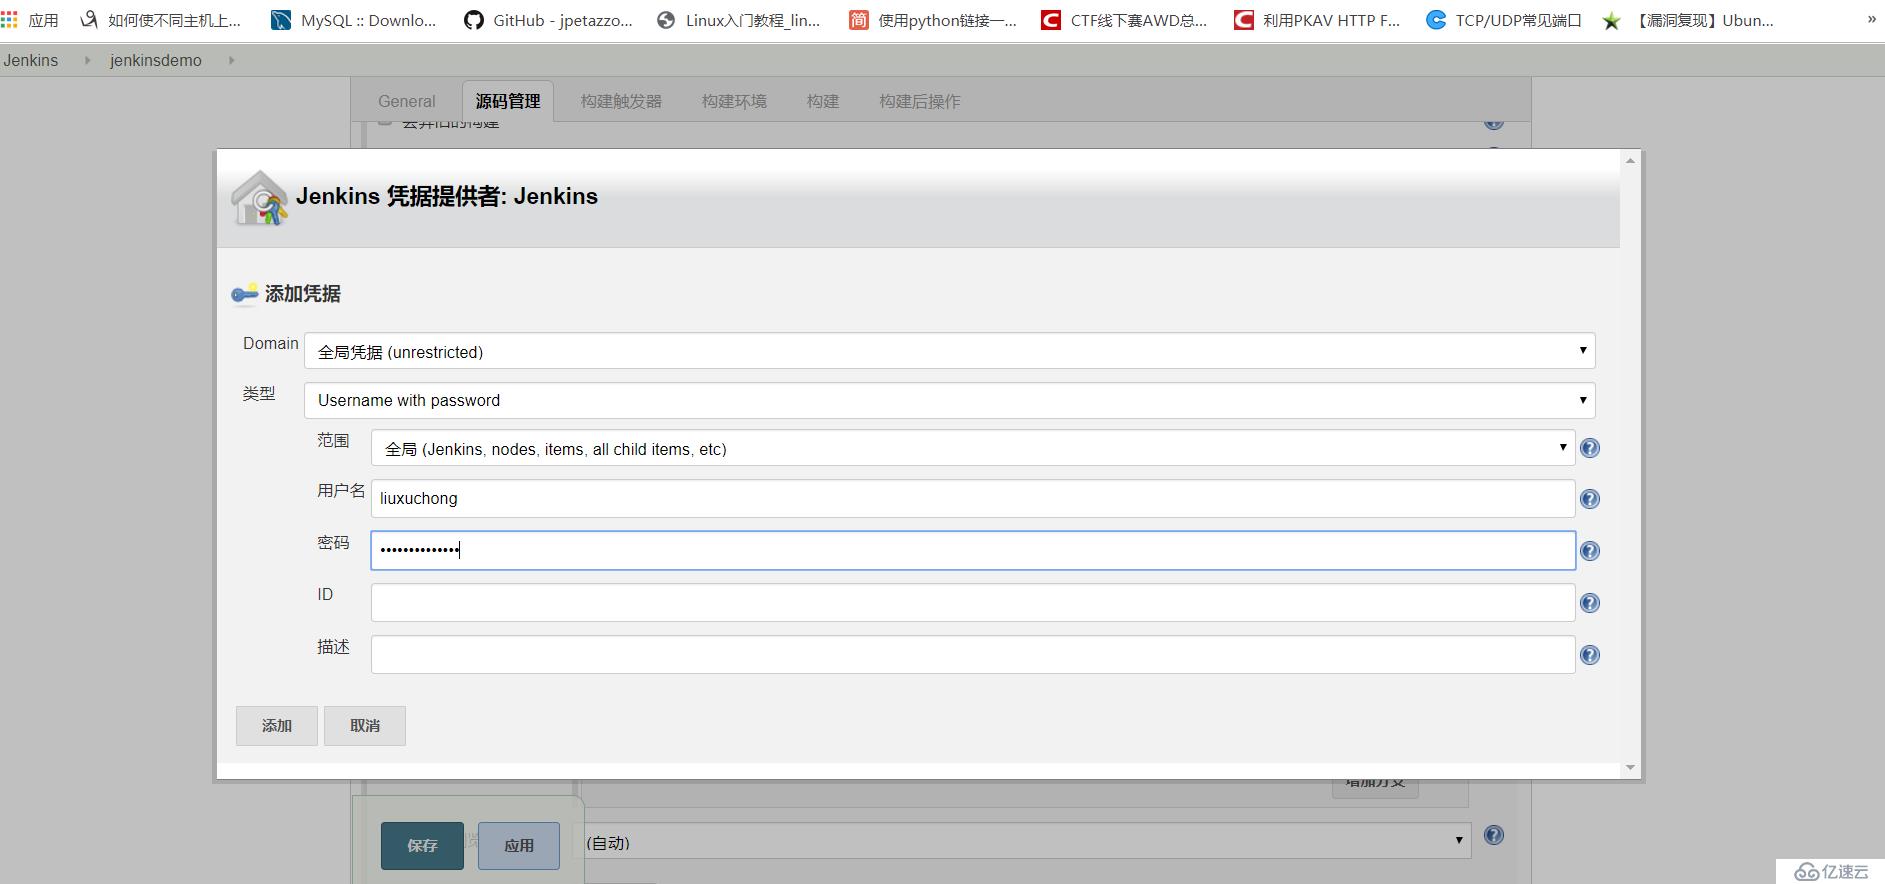Screen dimensions: 1885x884
Task: Expand the jenkinsdemo breadcrumb arrow
Action: (231, 60)
